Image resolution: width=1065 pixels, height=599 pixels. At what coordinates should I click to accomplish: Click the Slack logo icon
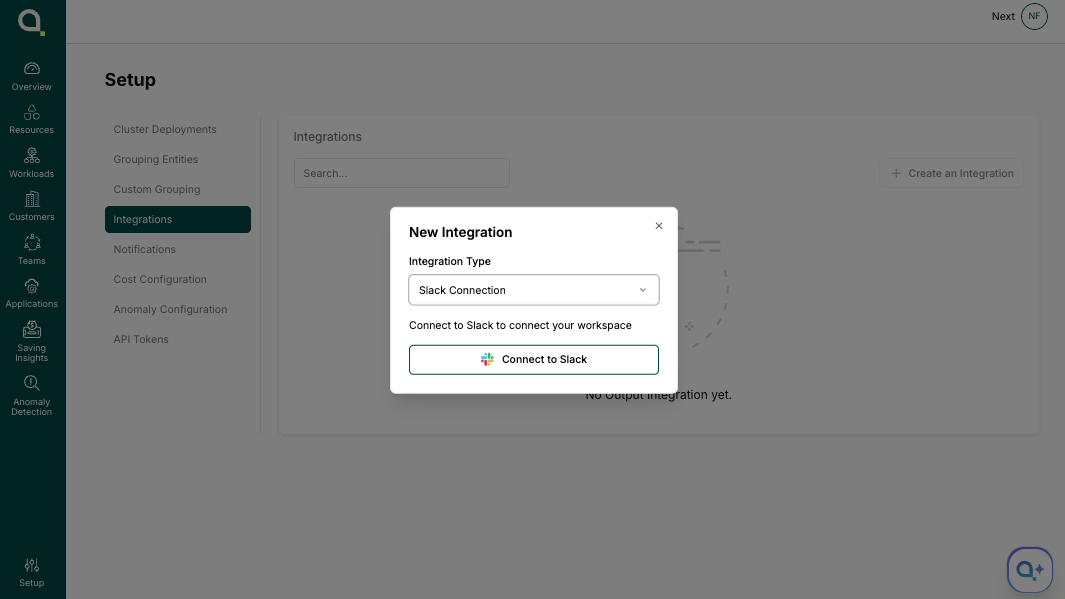(487, 359)
